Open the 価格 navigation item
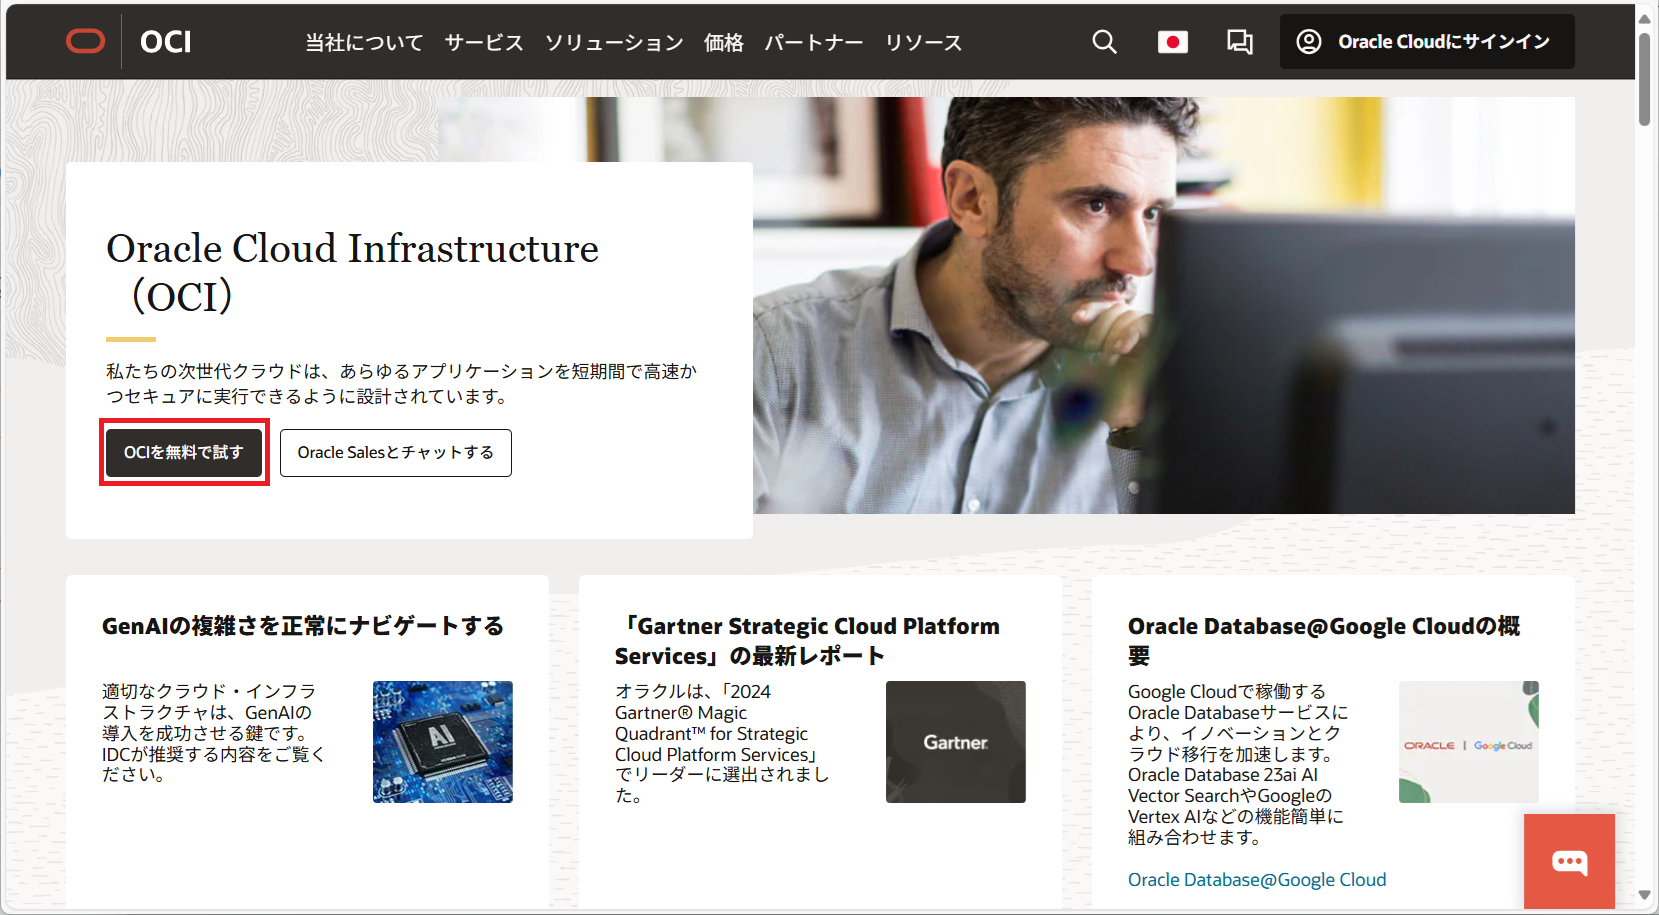This screenshot has width=1659, height=915. coord(723,43)
